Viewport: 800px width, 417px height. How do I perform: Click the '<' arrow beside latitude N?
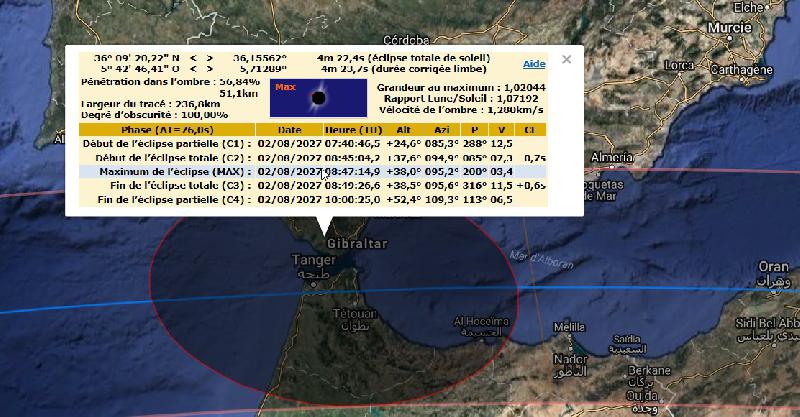coord(193,58)
